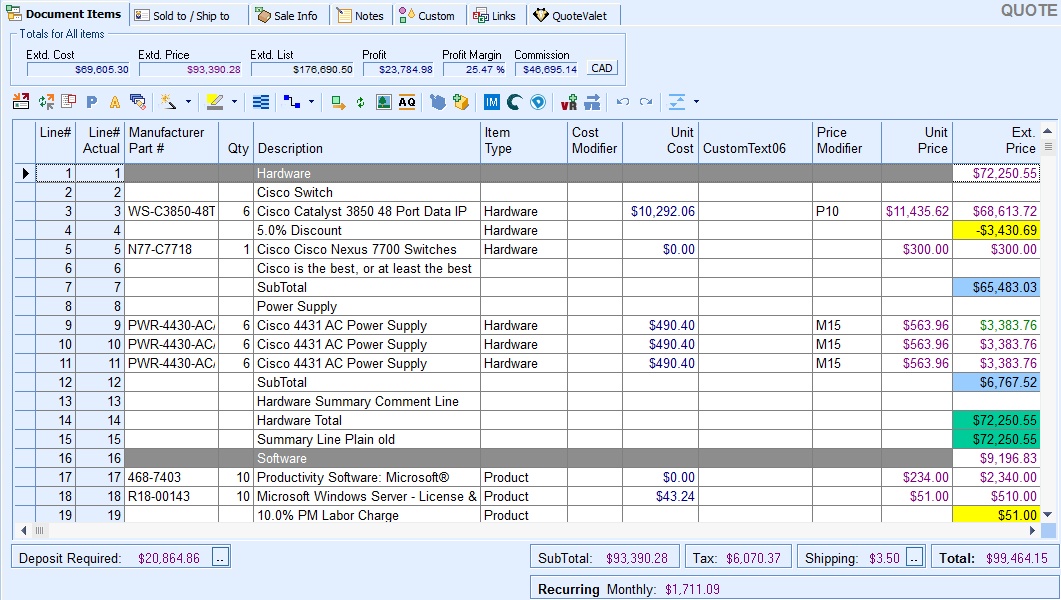Click the vR toolbar icon
The image size is (1061, 600).
569,102
